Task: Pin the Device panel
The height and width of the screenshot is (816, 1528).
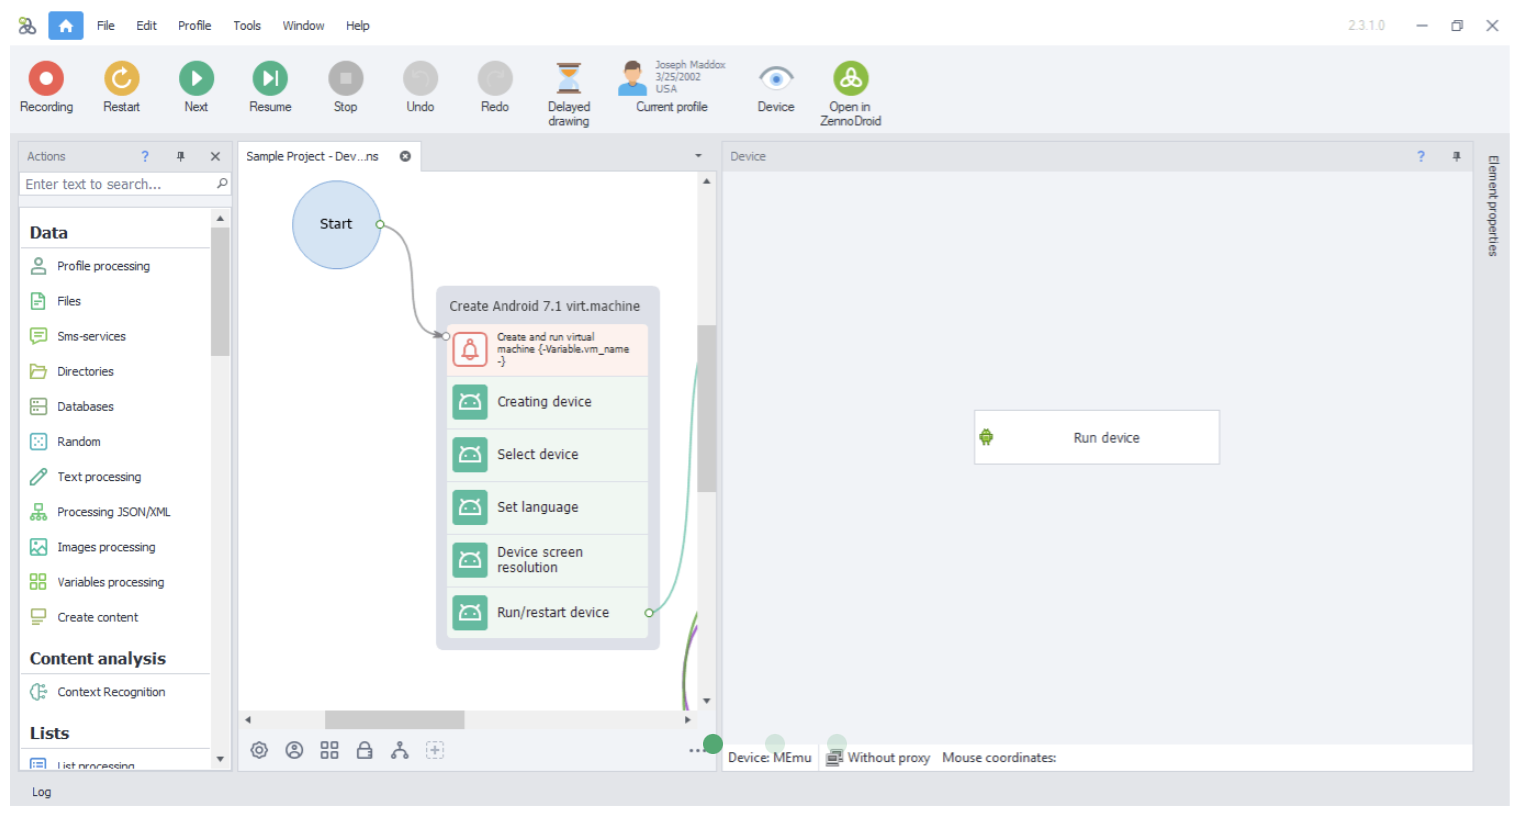Action: pos(1456,156)
